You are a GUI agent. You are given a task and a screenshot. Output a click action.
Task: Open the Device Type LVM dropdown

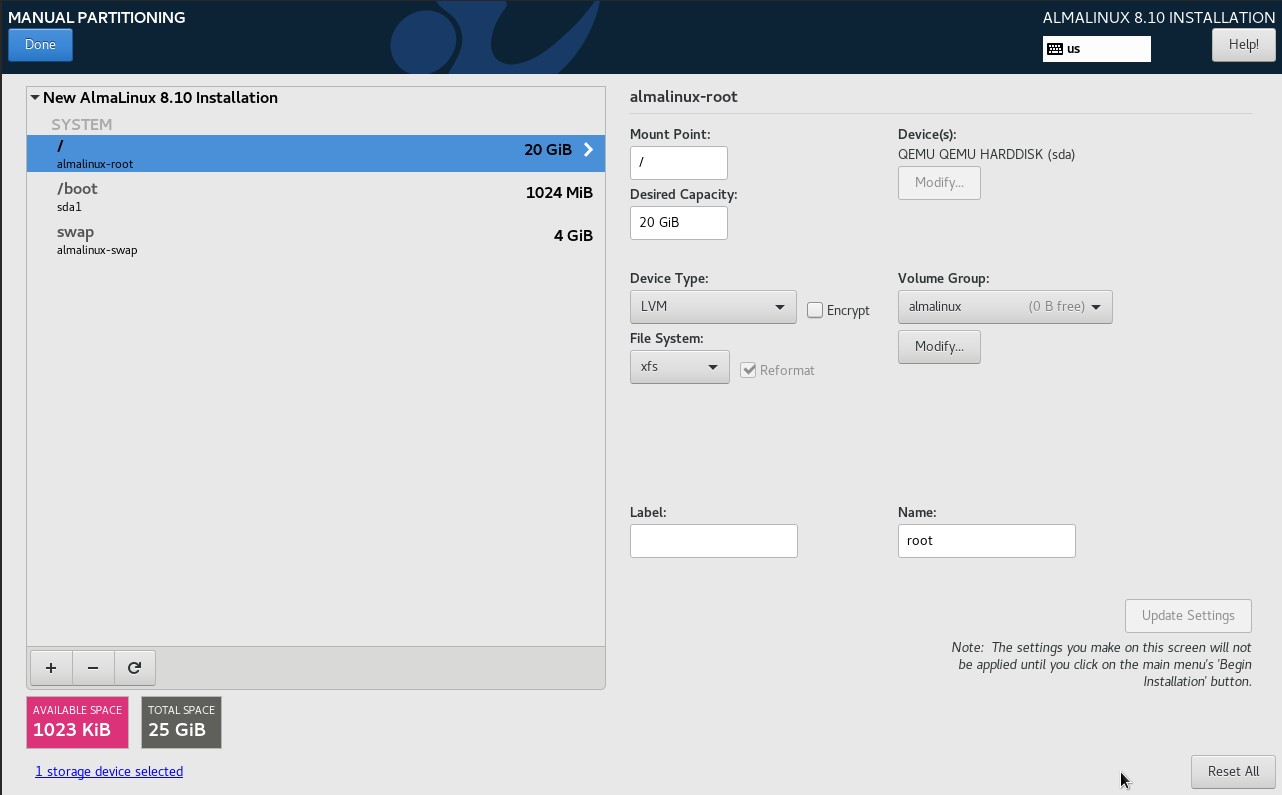pos(712,307)
